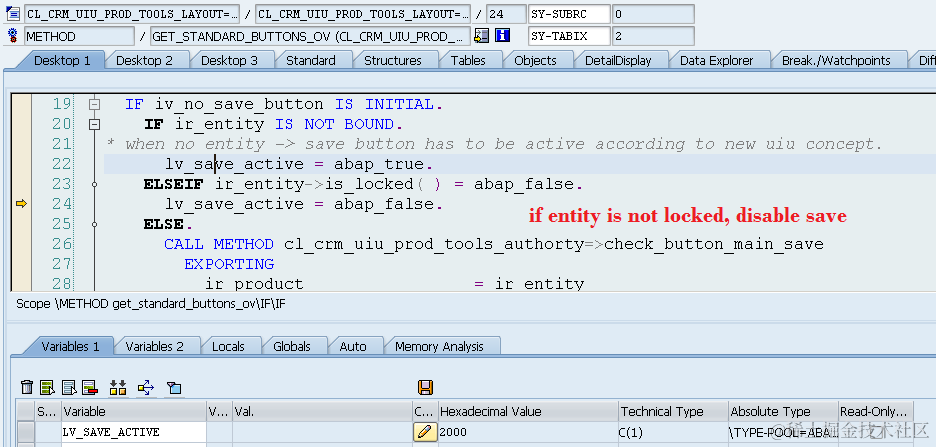The height and width of the screenshot is (447, 936).
Task: Click the GET_STANDARD_BUTTONS_OV method name field
Action: pos(310,36)
